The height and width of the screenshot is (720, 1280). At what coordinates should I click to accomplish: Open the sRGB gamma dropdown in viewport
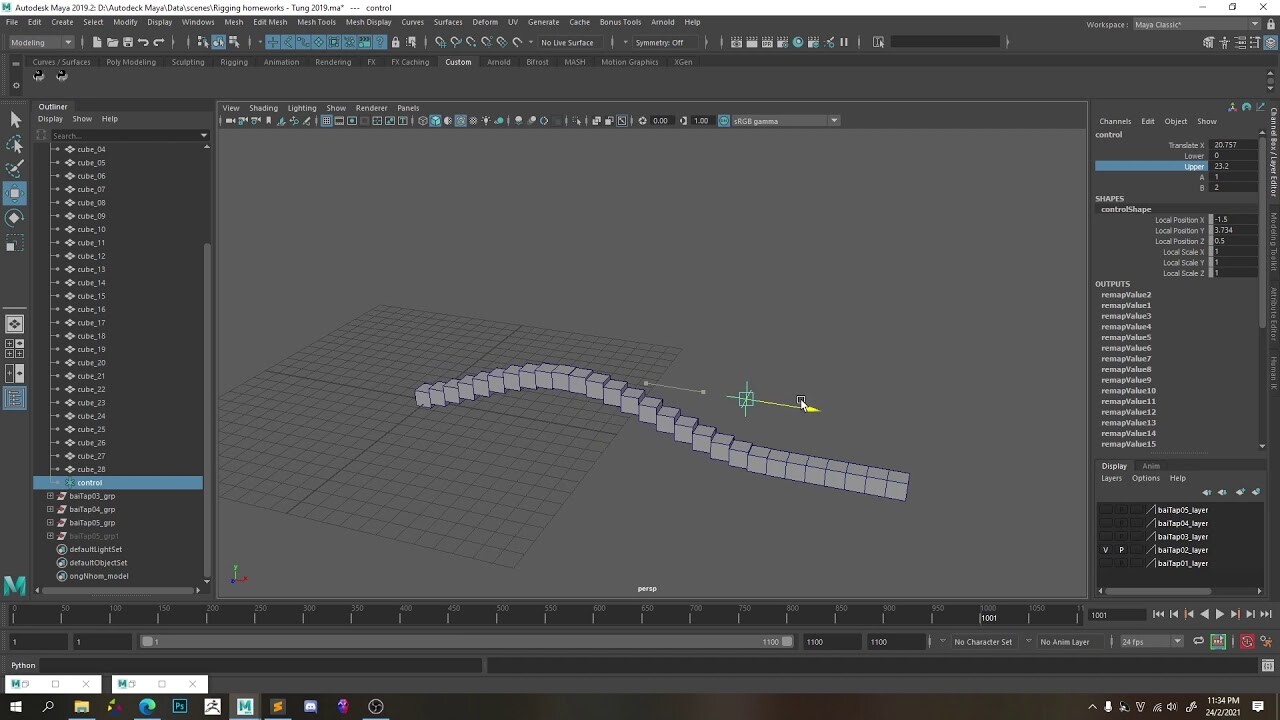[835, 120]
